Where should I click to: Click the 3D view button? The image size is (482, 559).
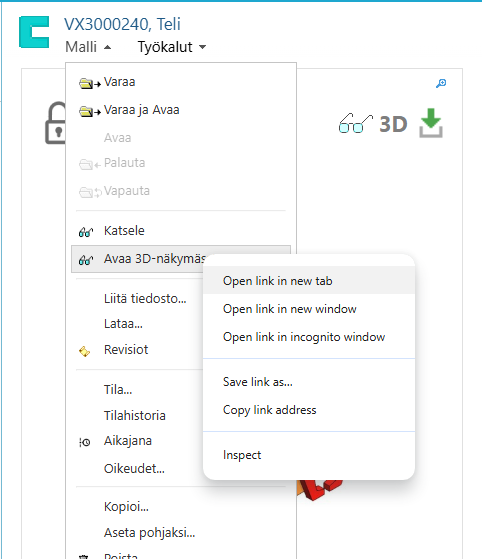[x=393, y=124]
